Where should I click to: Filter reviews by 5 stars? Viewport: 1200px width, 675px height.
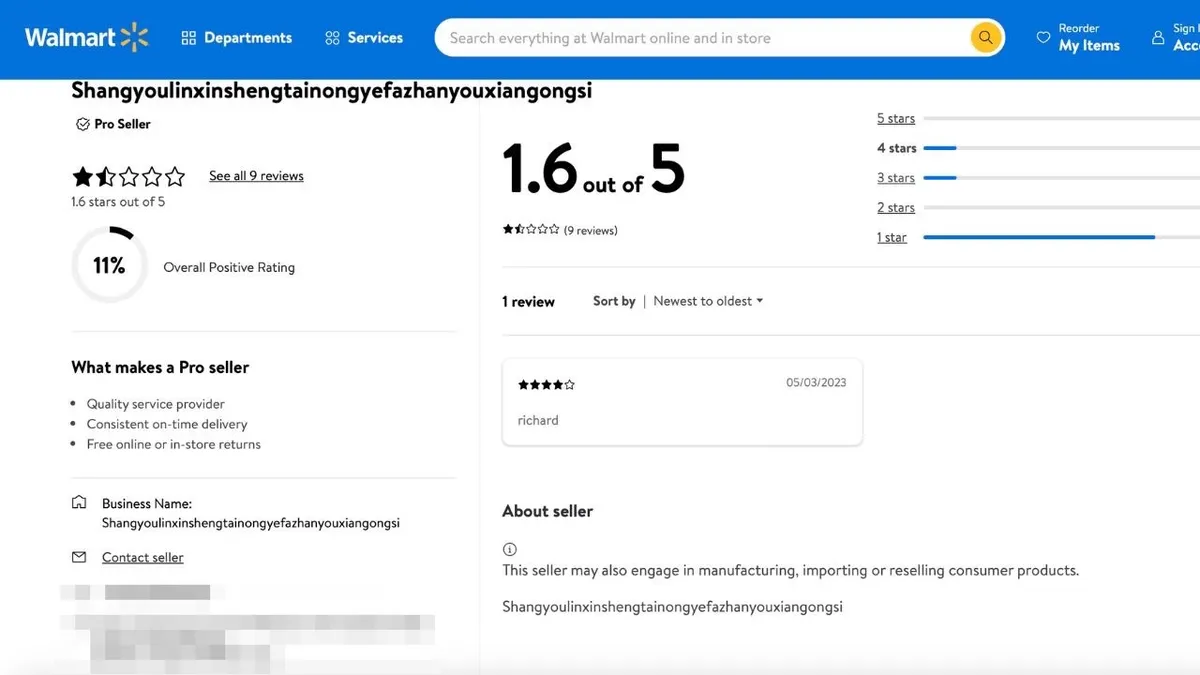[896, 118]
